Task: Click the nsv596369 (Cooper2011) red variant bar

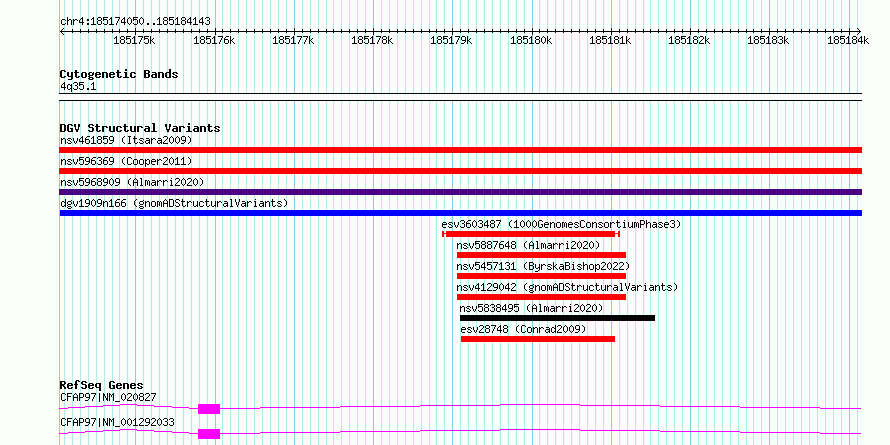Action: 460,171
